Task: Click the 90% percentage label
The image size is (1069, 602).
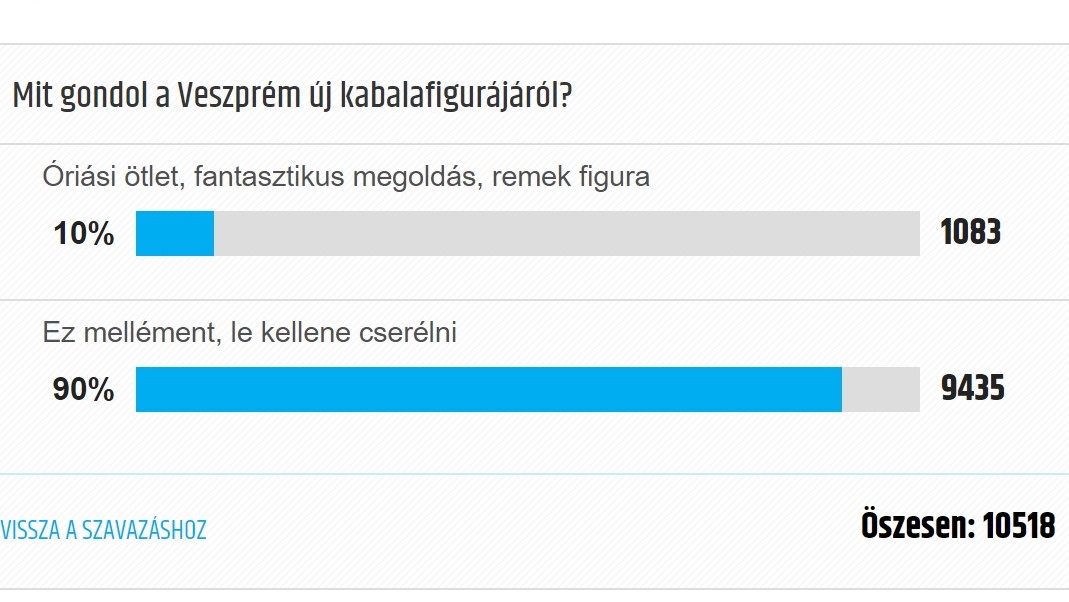Action: click(x=83, y=389)
